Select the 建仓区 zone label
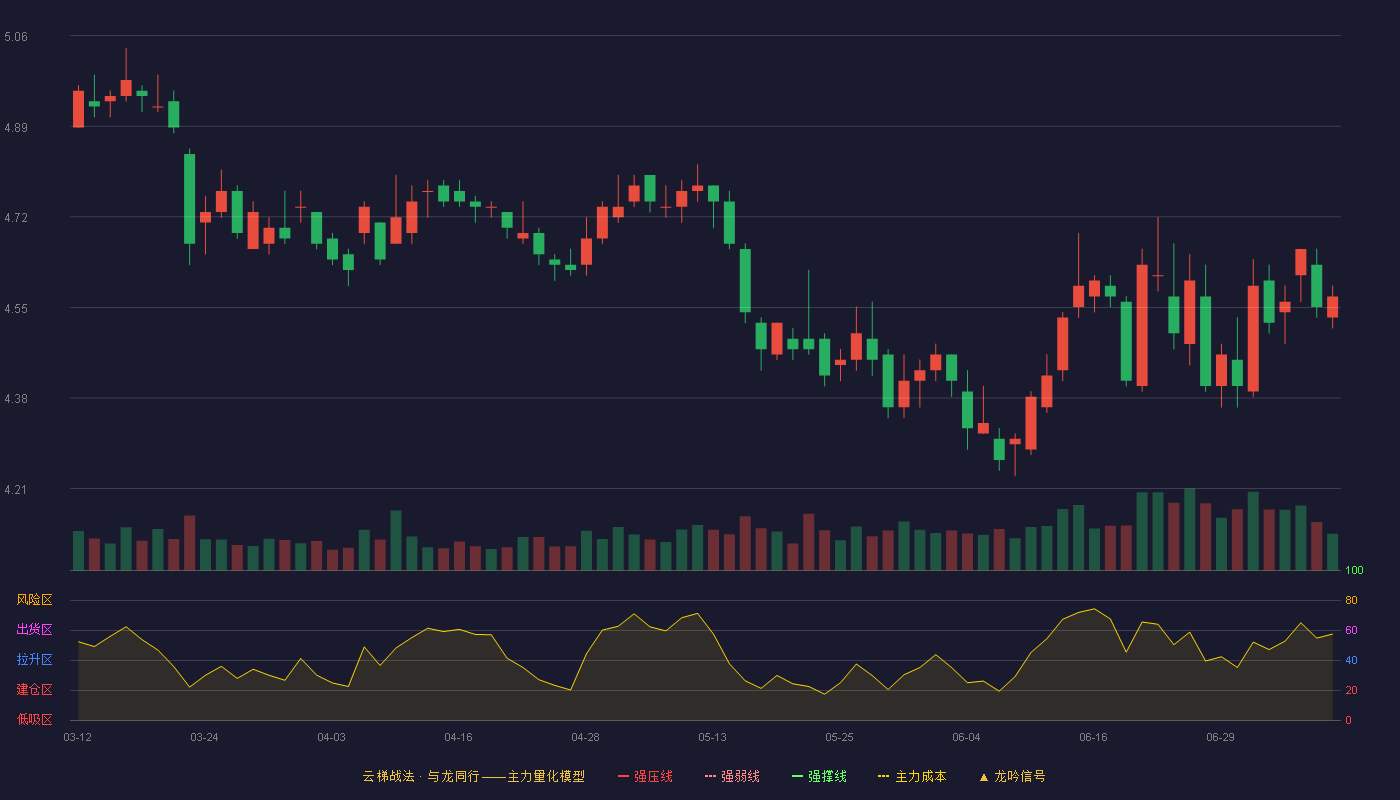Screen dimensions: 1400x800 click(34, 690)
